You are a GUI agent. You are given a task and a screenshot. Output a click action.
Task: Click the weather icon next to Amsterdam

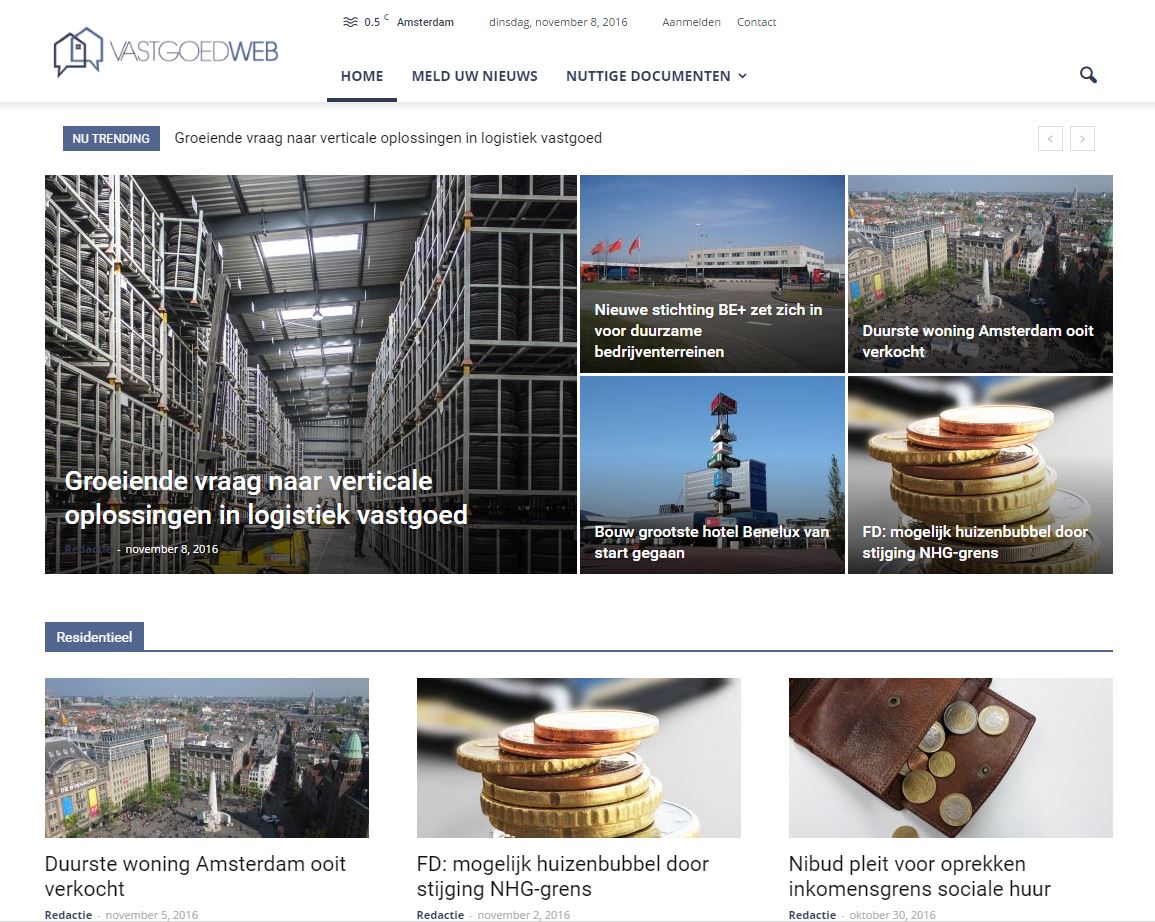tap(350, 22)
